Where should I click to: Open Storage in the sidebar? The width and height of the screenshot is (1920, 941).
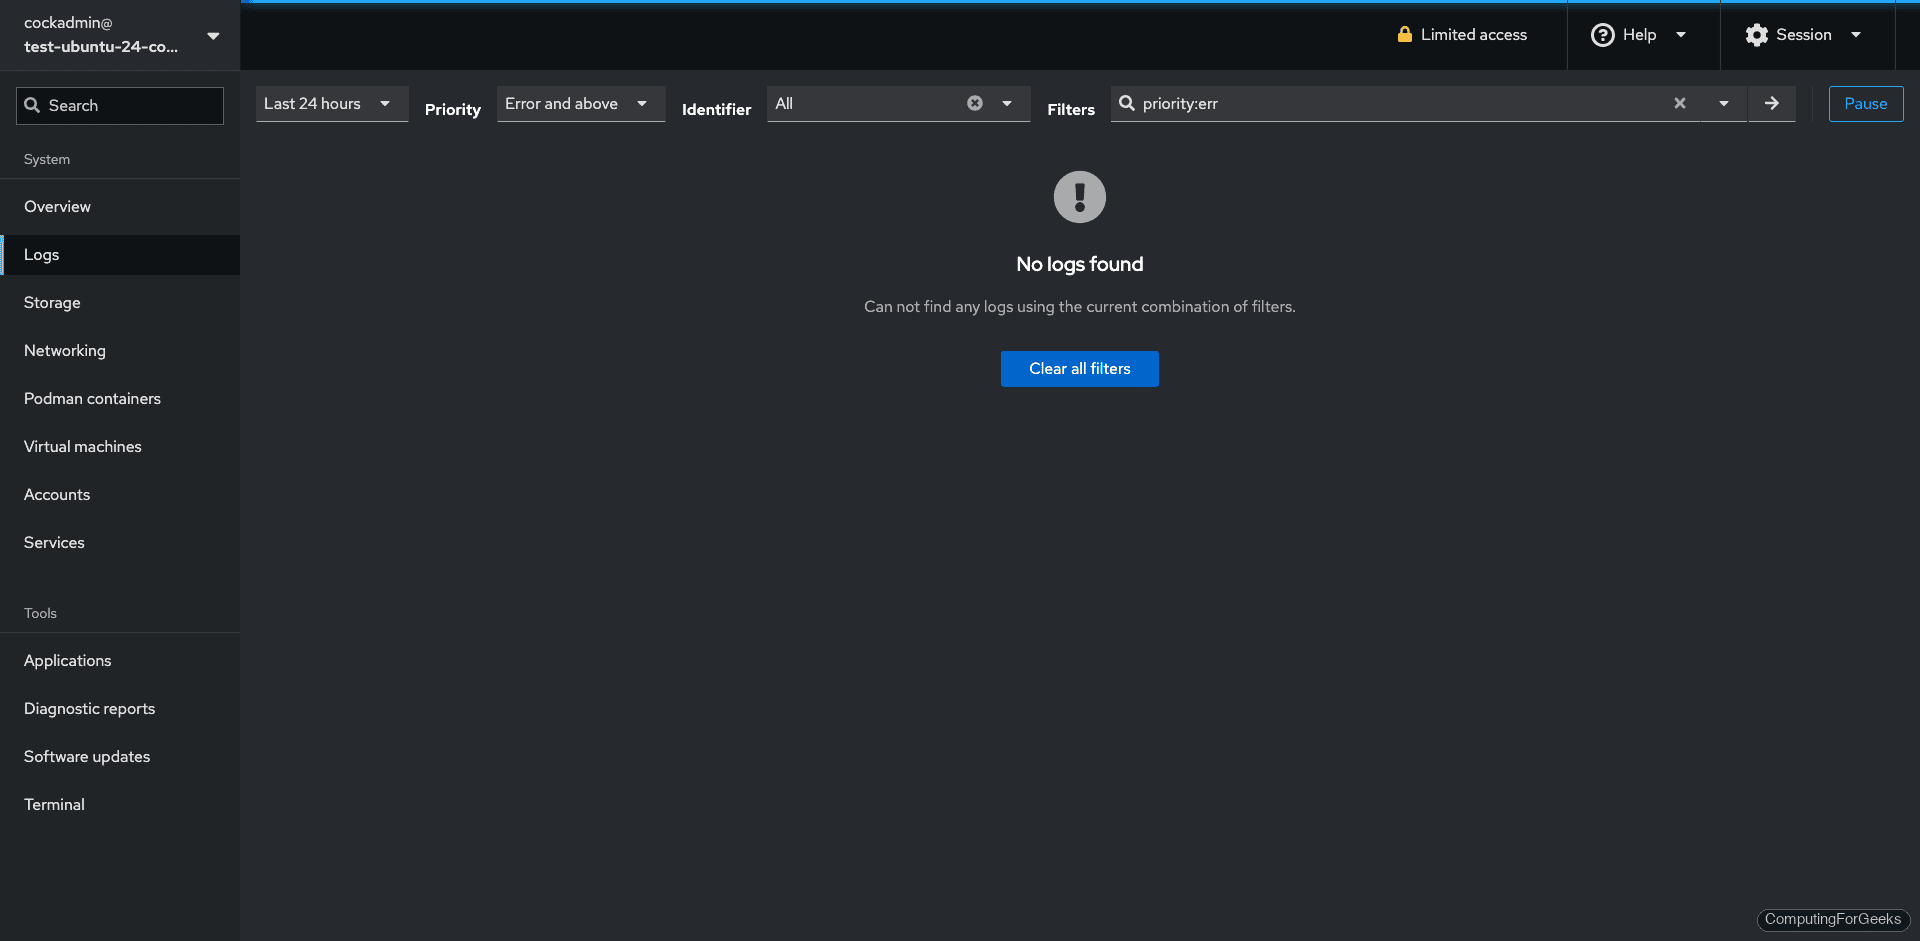pos(52,303)
